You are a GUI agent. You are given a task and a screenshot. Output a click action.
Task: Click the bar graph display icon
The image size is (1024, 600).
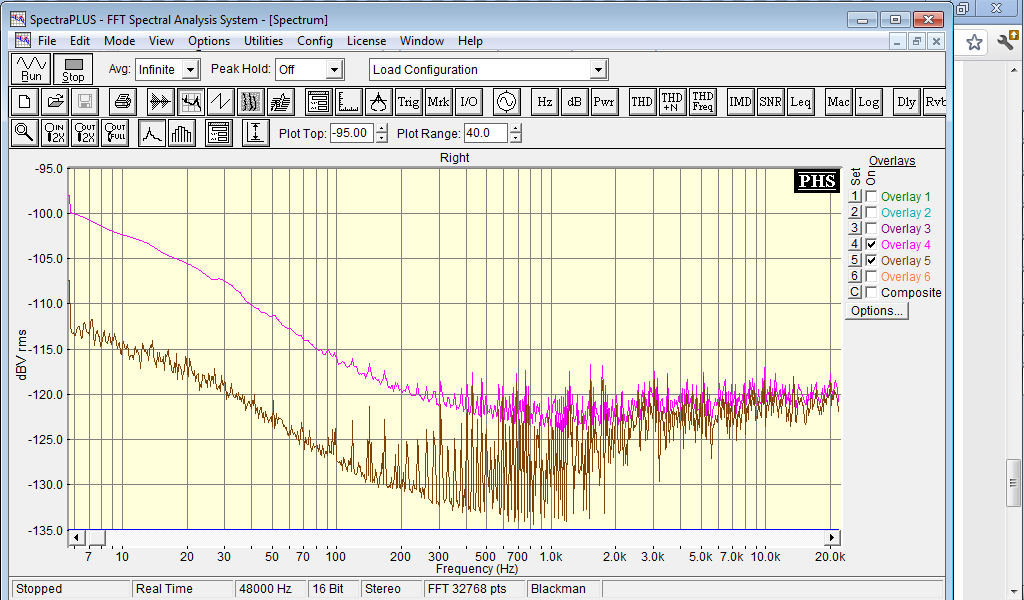(182, 133)
